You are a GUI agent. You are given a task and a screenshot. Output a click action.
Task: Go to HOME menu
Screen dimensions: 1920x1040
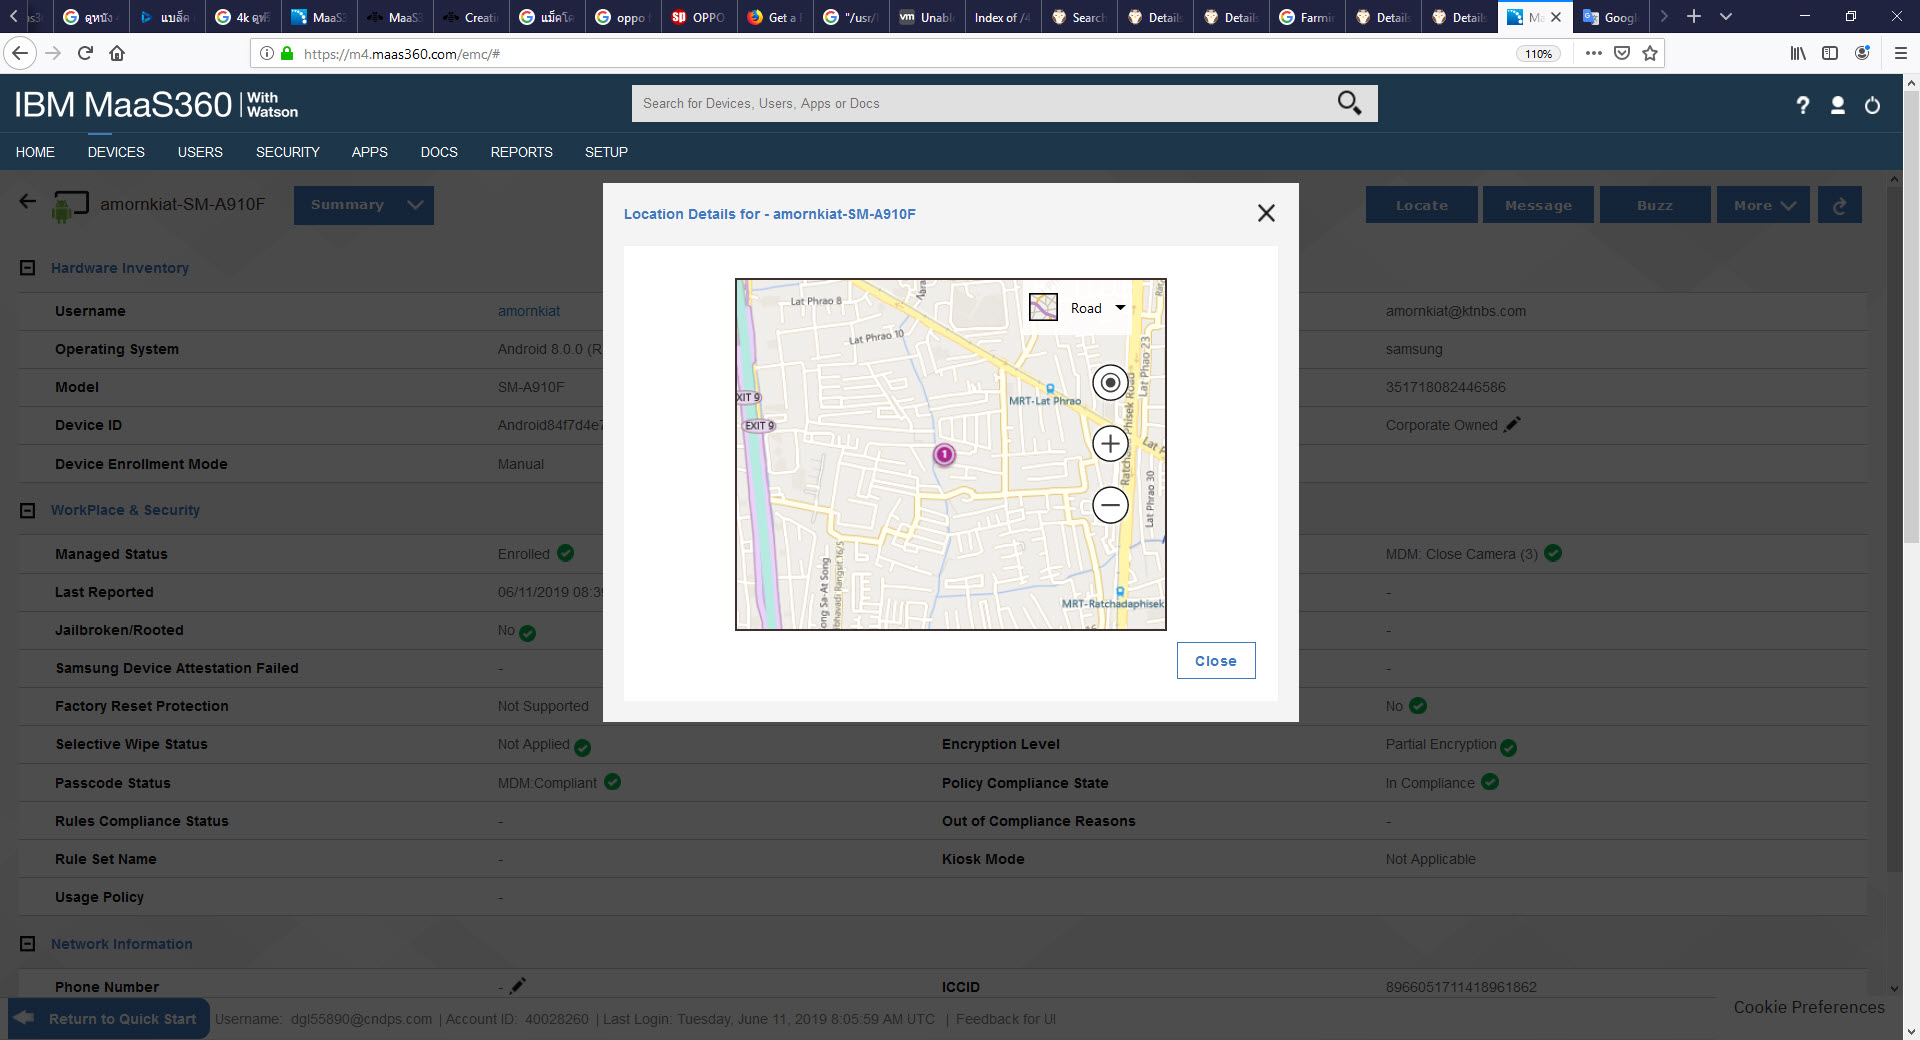pos(35,152)
